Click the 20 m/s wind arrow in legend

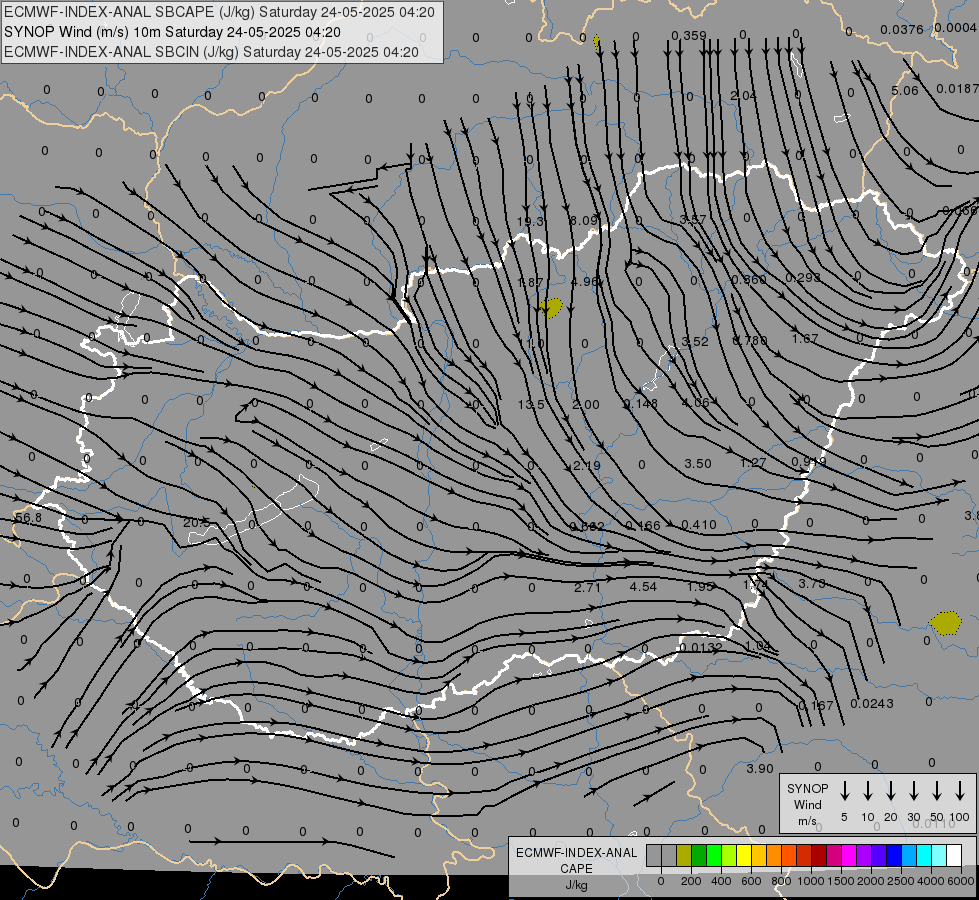click(x=891, y=791)
